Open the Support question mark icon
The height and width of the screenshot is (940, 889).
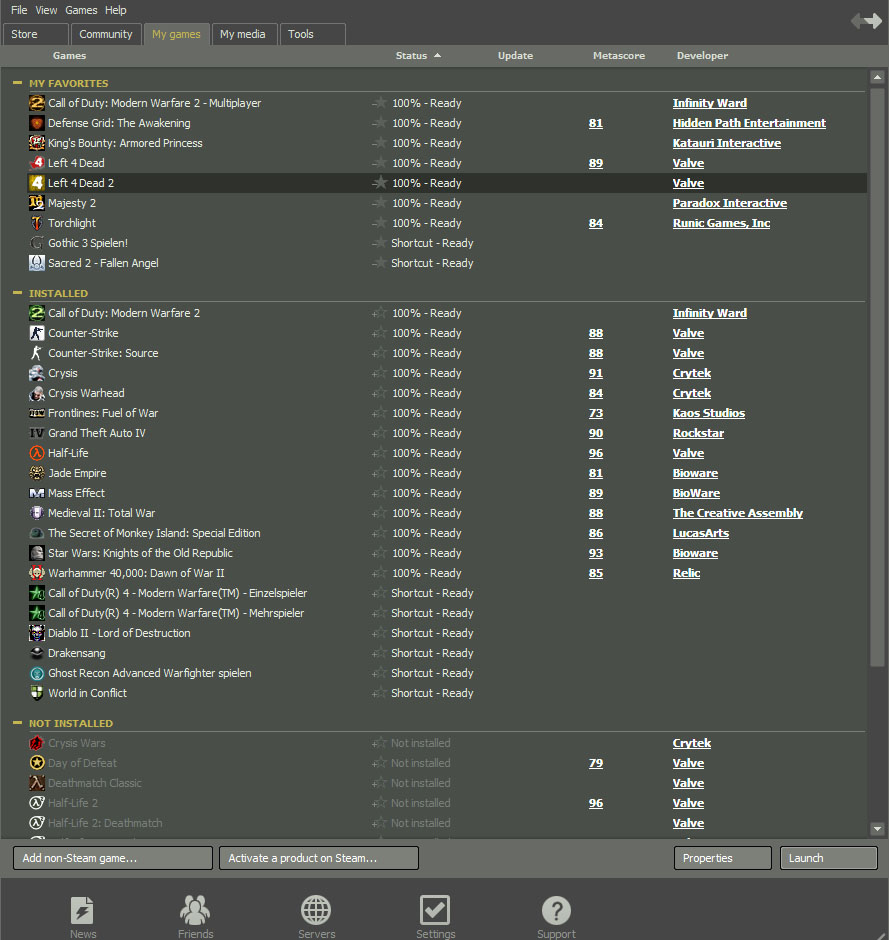point(556,911)
